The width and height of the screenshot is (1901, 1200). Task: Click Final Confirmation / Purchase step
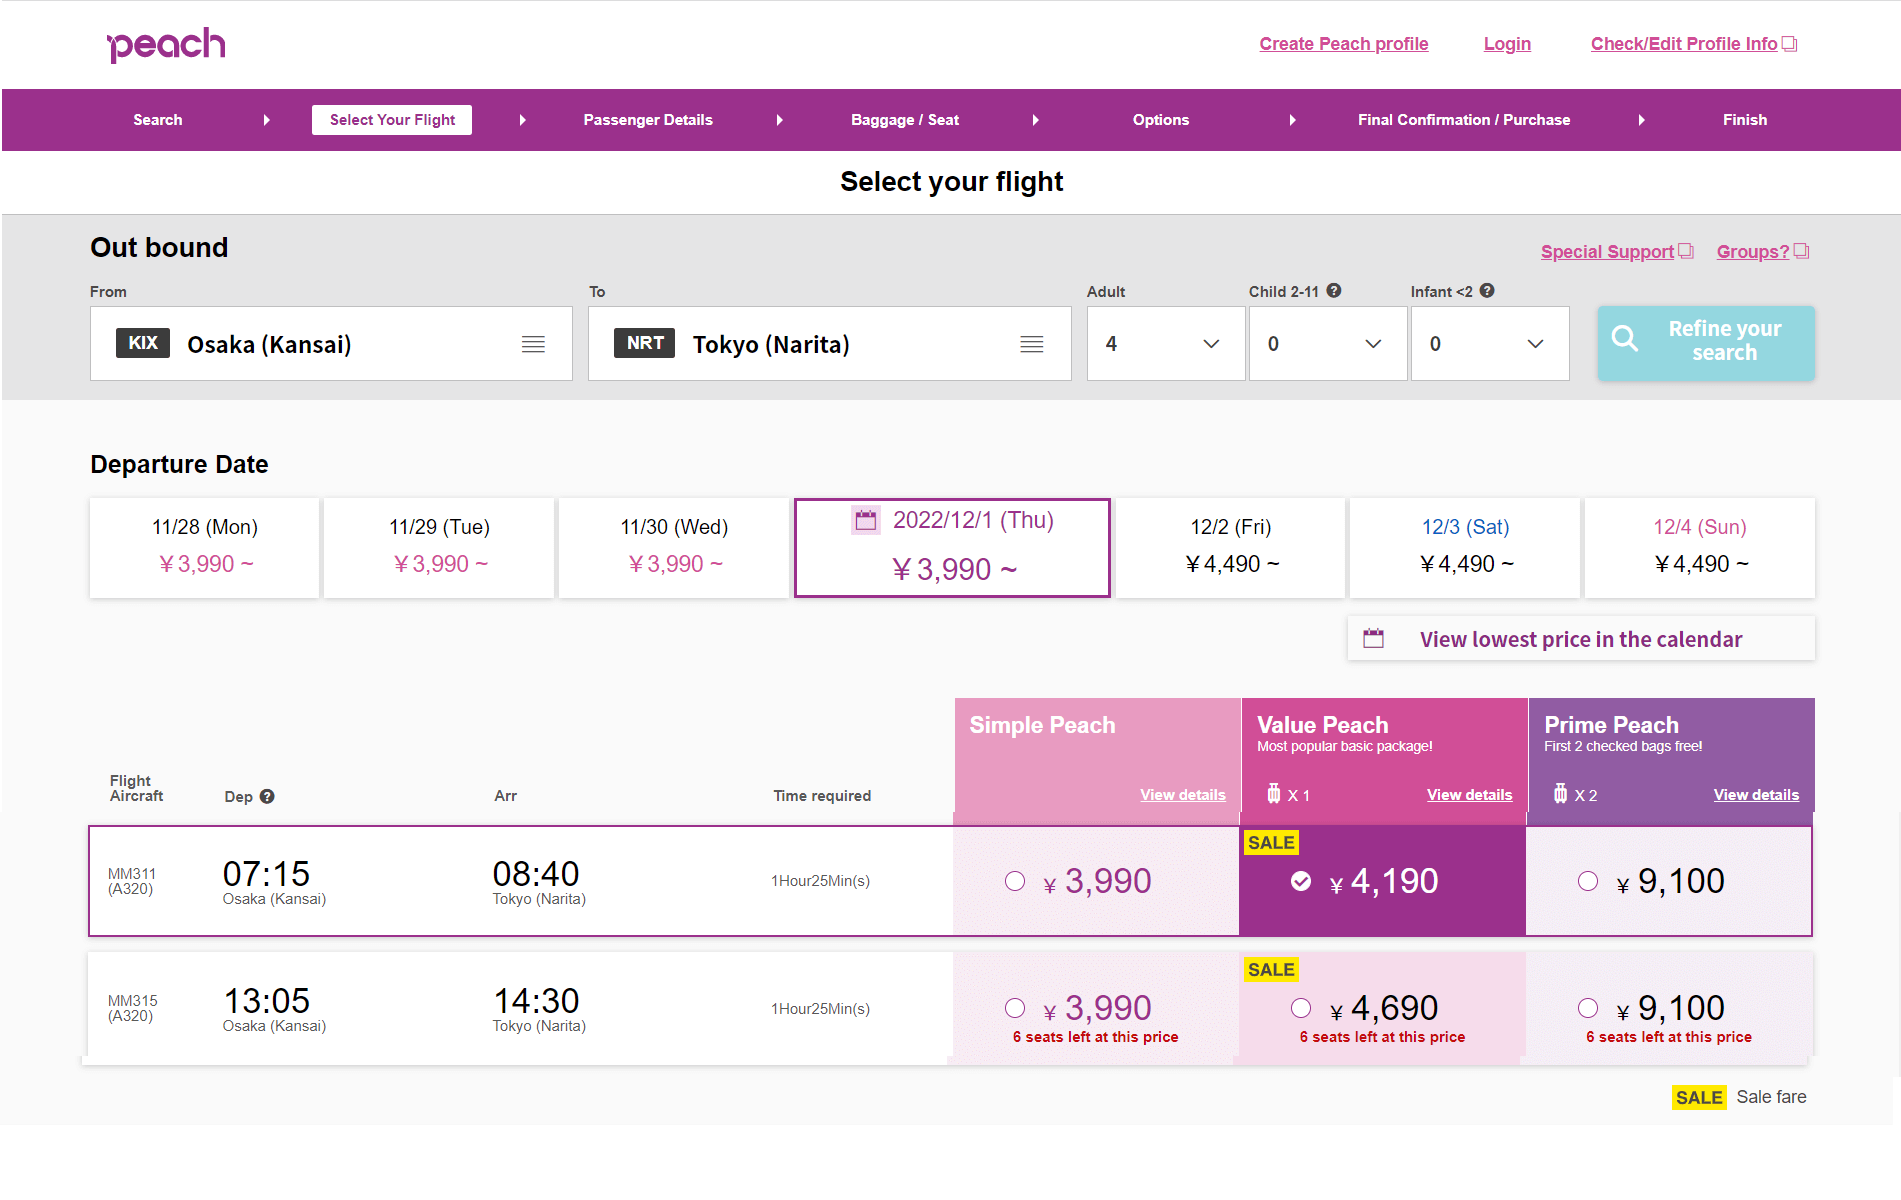1464,120
